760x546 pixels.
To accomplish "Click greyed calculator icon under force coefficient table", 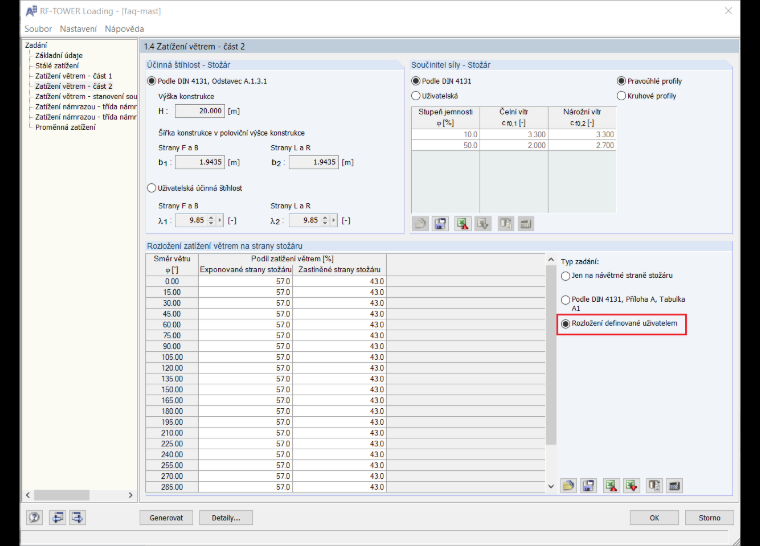I will 526,224.
